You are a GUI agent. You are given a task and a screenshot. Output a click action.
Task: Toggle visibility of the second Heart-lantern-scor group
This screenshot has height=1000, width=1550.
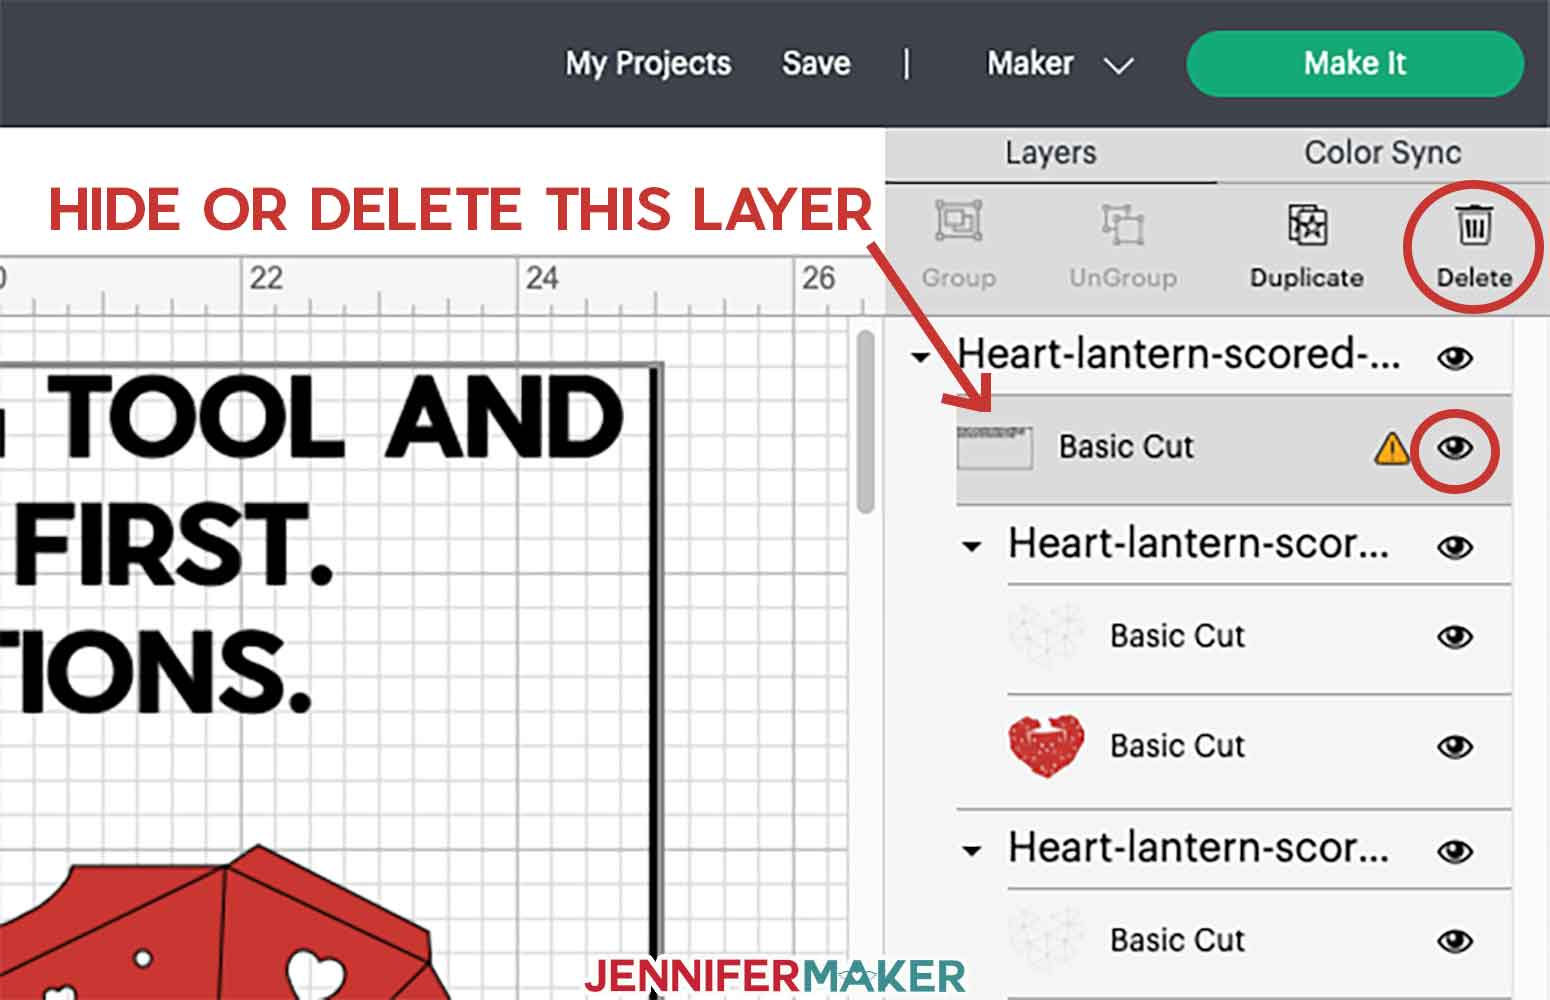point(1455,547)
